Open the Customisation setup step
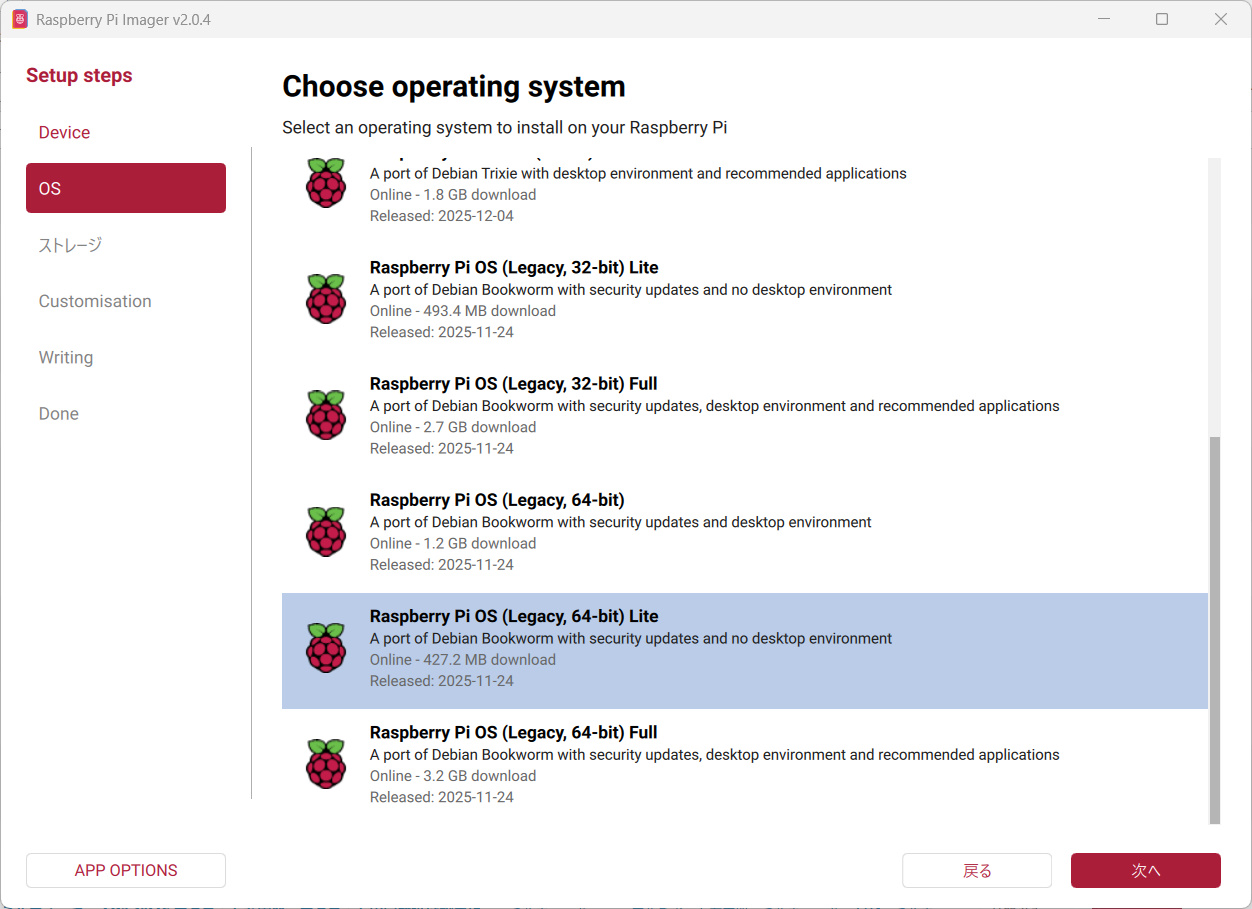 (95, 301)
